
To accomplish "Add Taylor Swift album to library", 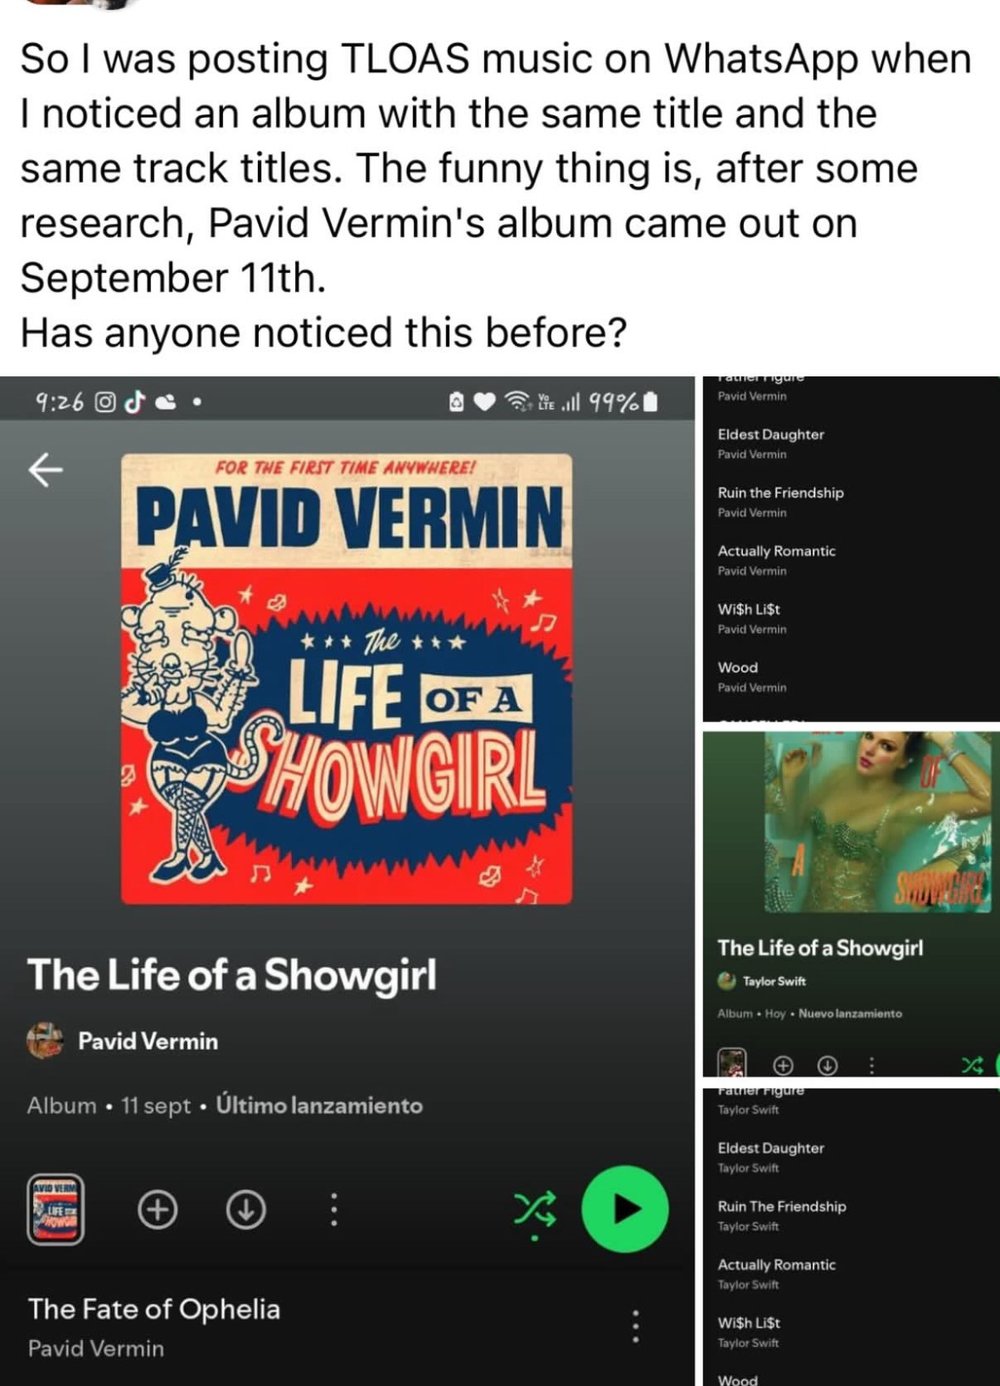I will 783,1065.
